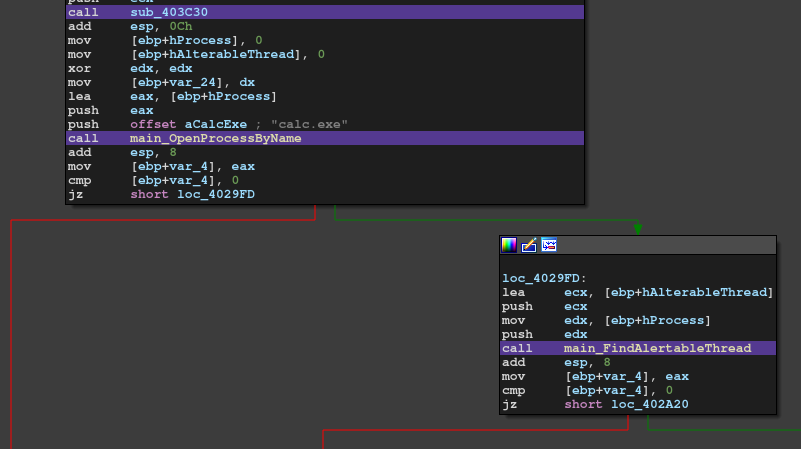Click 'mov edx, [ebp+hProcess]' line
Screen dimensions: 801x449
(606, 320)
